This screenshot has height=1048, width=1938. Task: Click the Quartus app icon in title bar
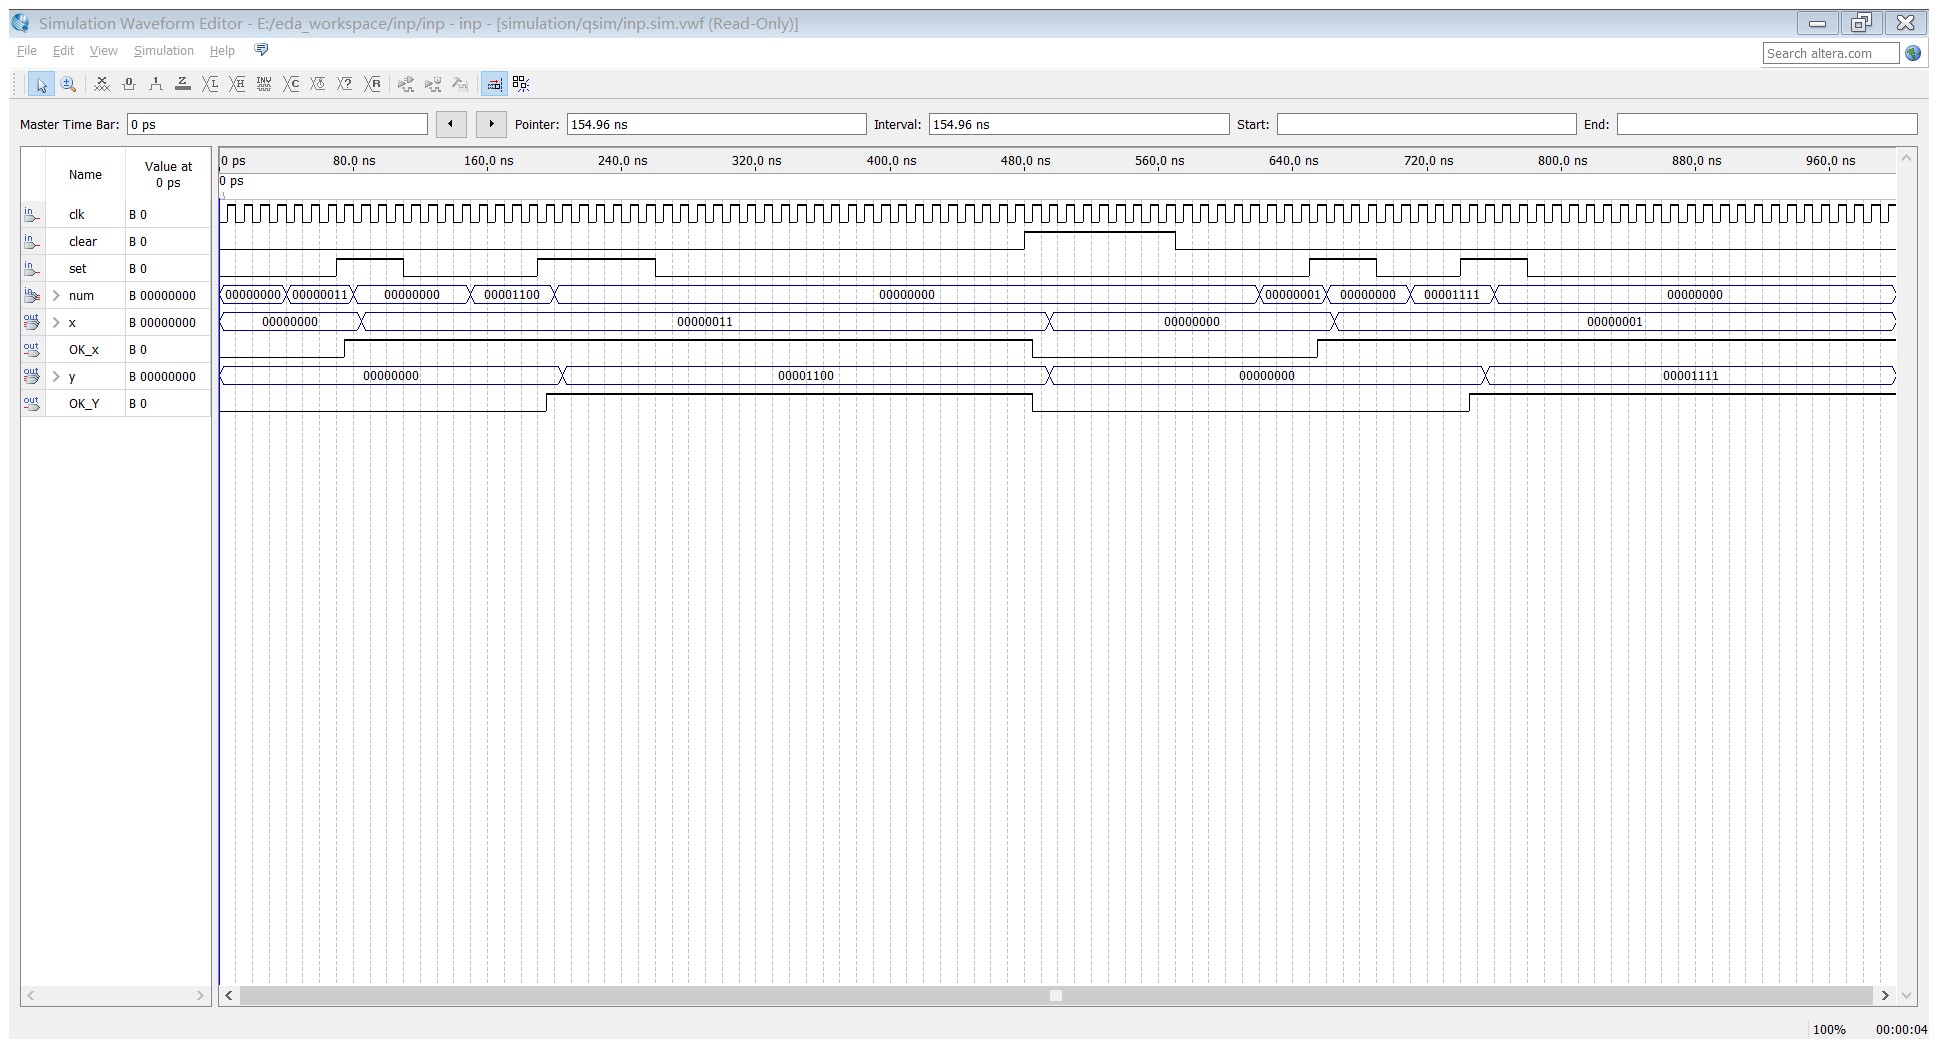click(21, 23)
